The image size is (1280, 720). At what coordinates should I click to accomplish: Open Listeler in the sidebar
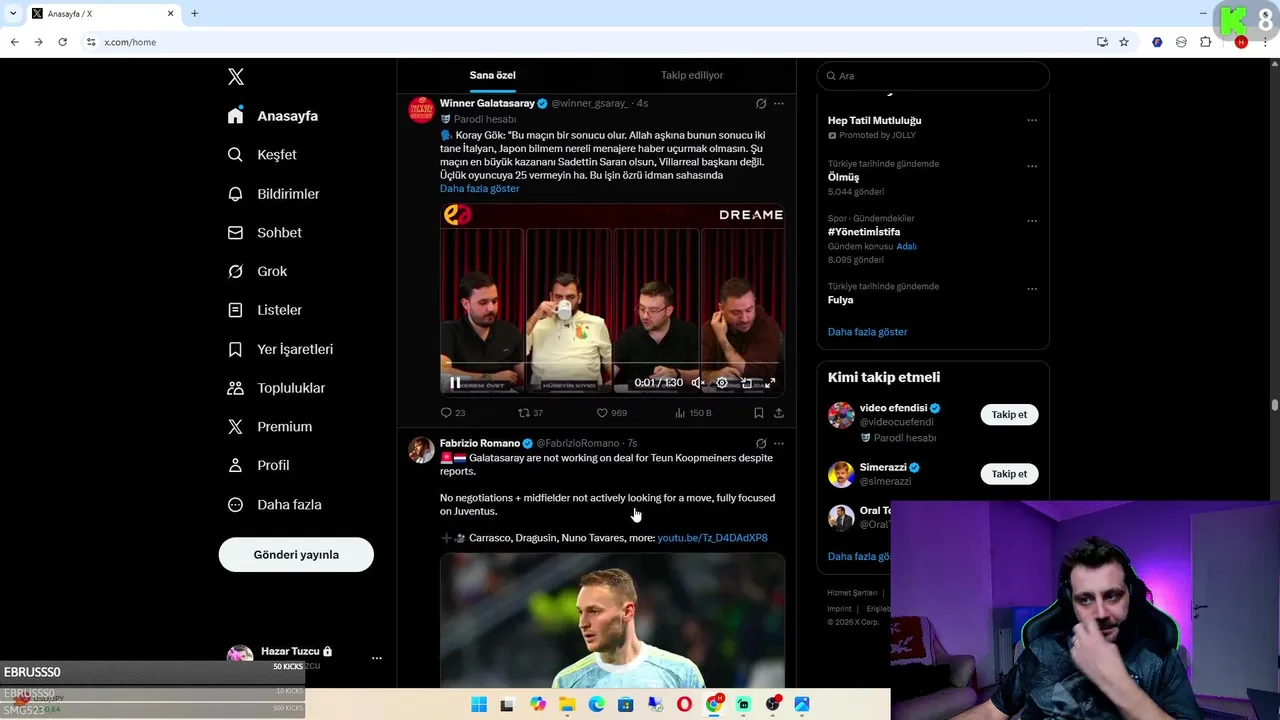(264, 311)
